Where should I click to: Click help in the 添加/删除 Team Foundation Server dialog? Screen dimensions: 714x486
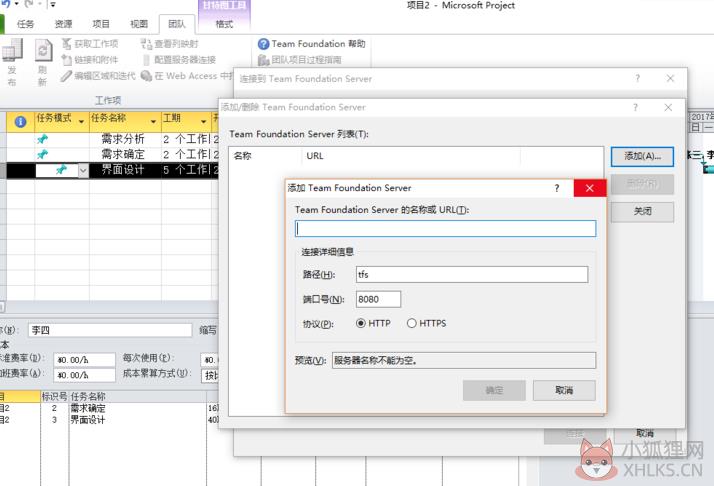635,107
